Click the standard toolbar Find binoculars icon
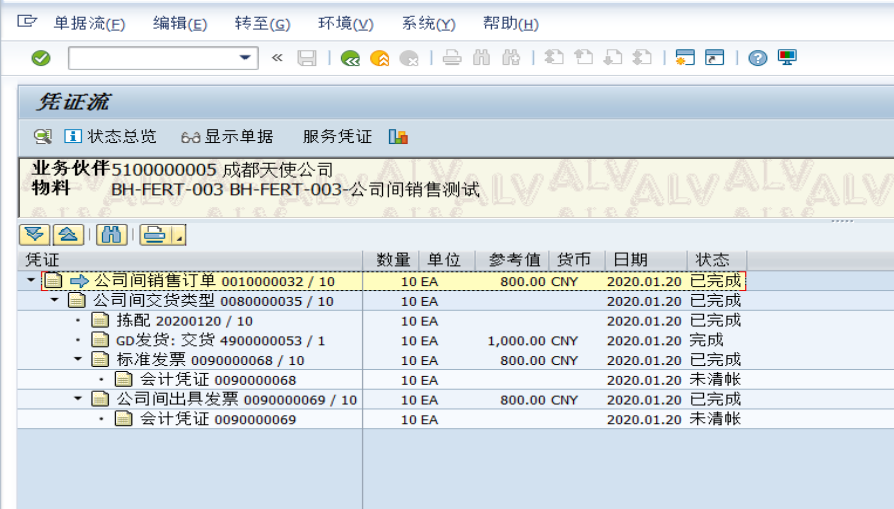The image size is (894, 509). coord(482,58)
